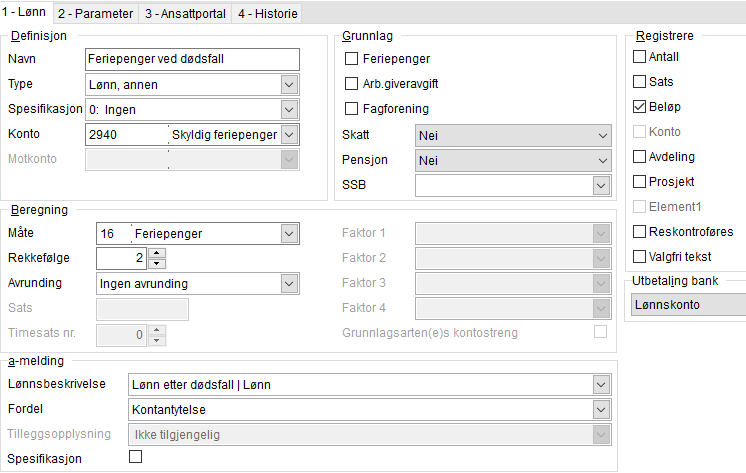Expand the Måte Feriepenger dropdown
This screenshot has width=746, height=473.
[289, 234]
